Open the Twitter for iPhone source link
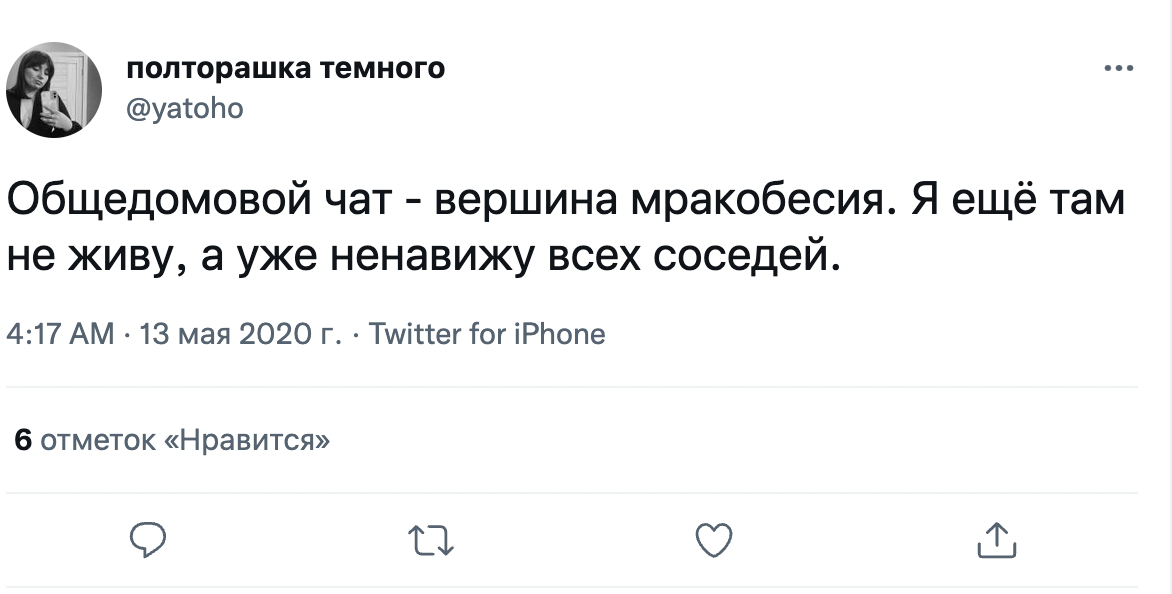This screenshot has height=594, width=1172. (x=487, y=333)
